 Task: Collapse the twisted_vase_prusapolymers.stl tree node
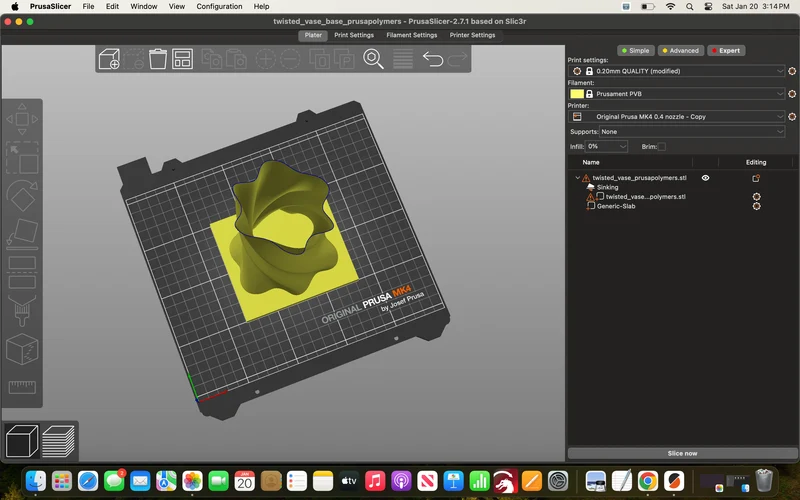pyautogui.click(x=578, y=178)
